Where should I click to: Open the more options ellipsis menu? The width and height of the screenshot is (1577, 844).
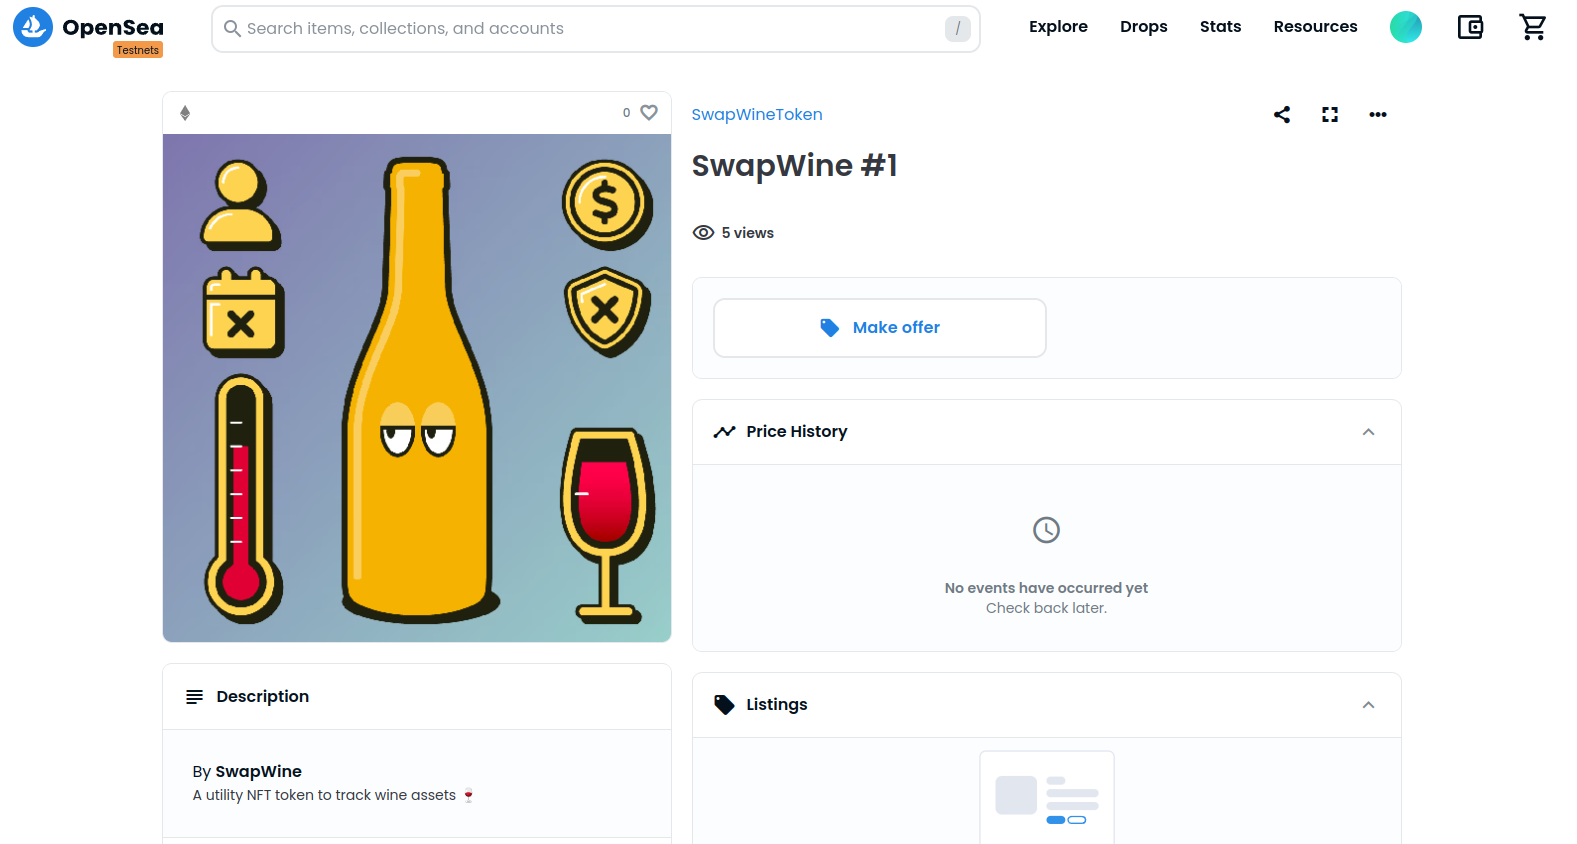tap(1378, 114)
